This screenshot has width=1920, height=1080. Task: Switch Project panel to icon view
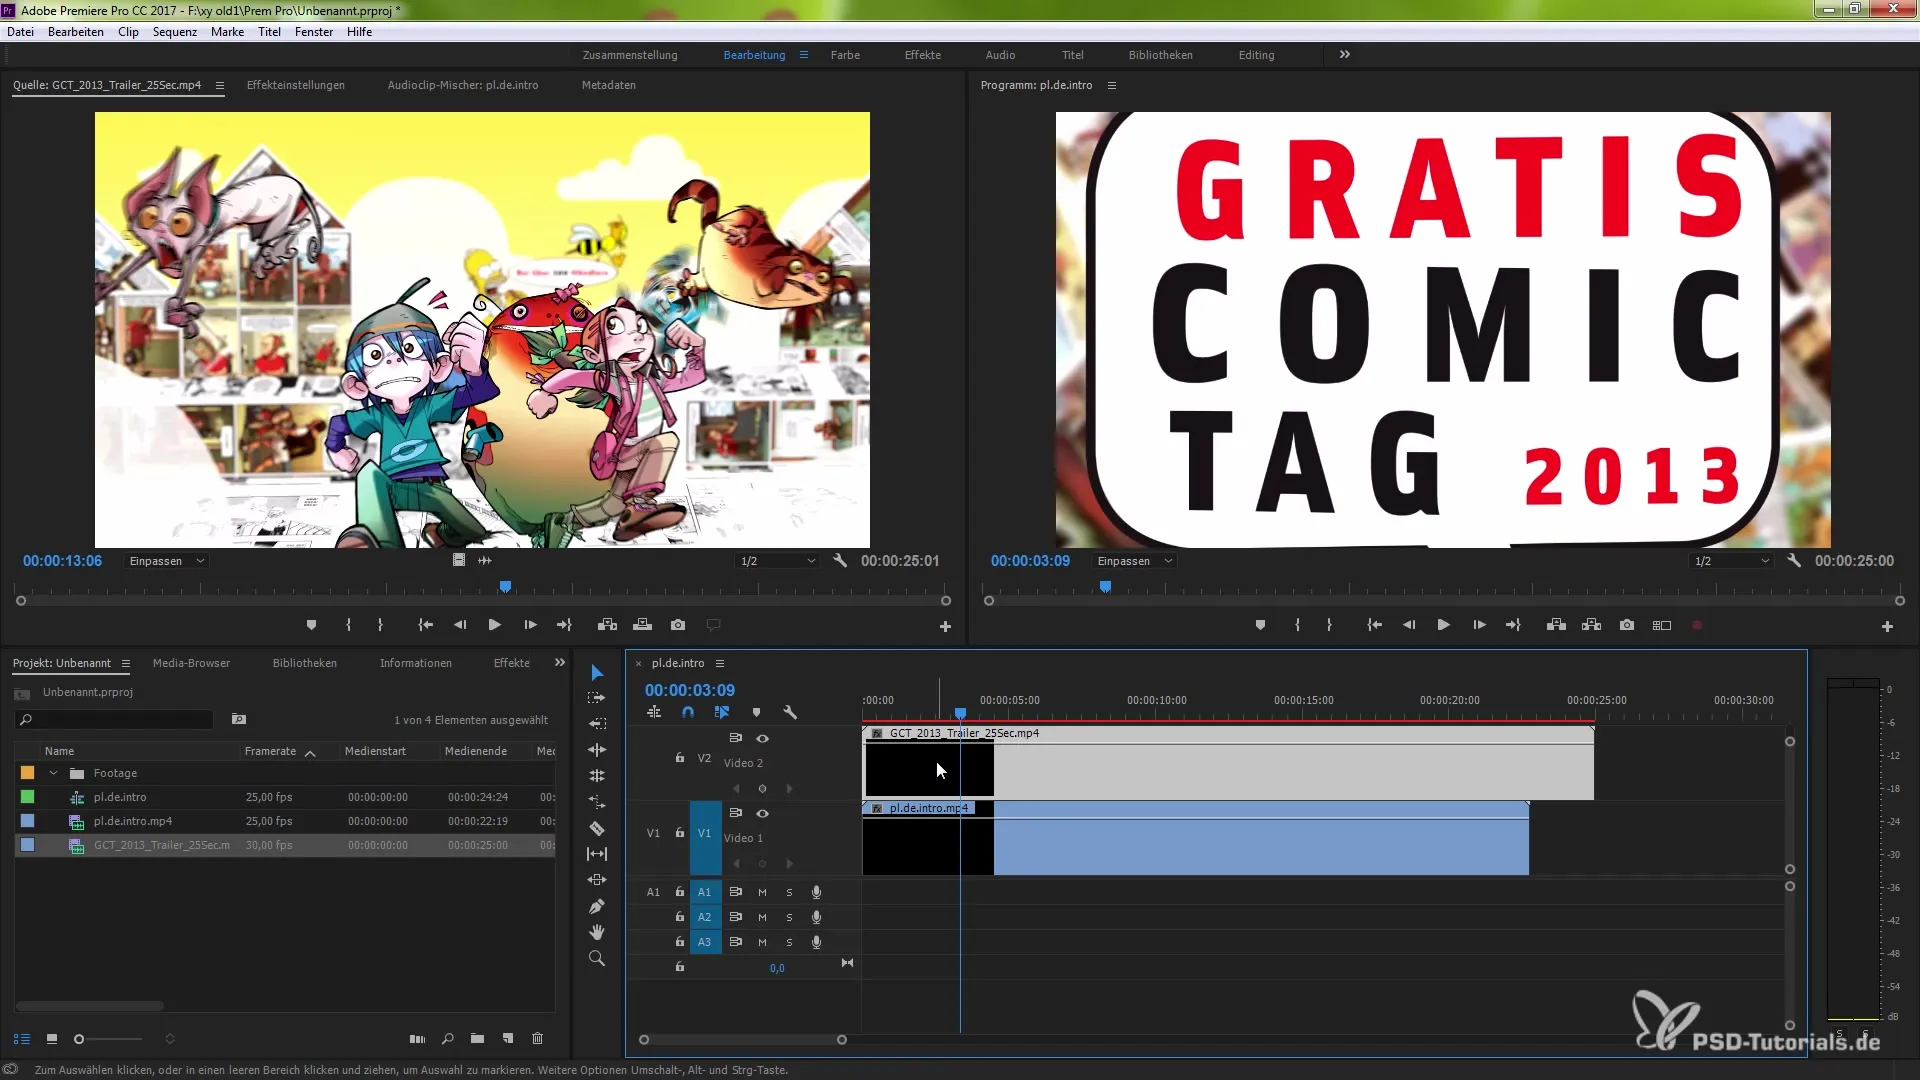tap(52, 1039)
